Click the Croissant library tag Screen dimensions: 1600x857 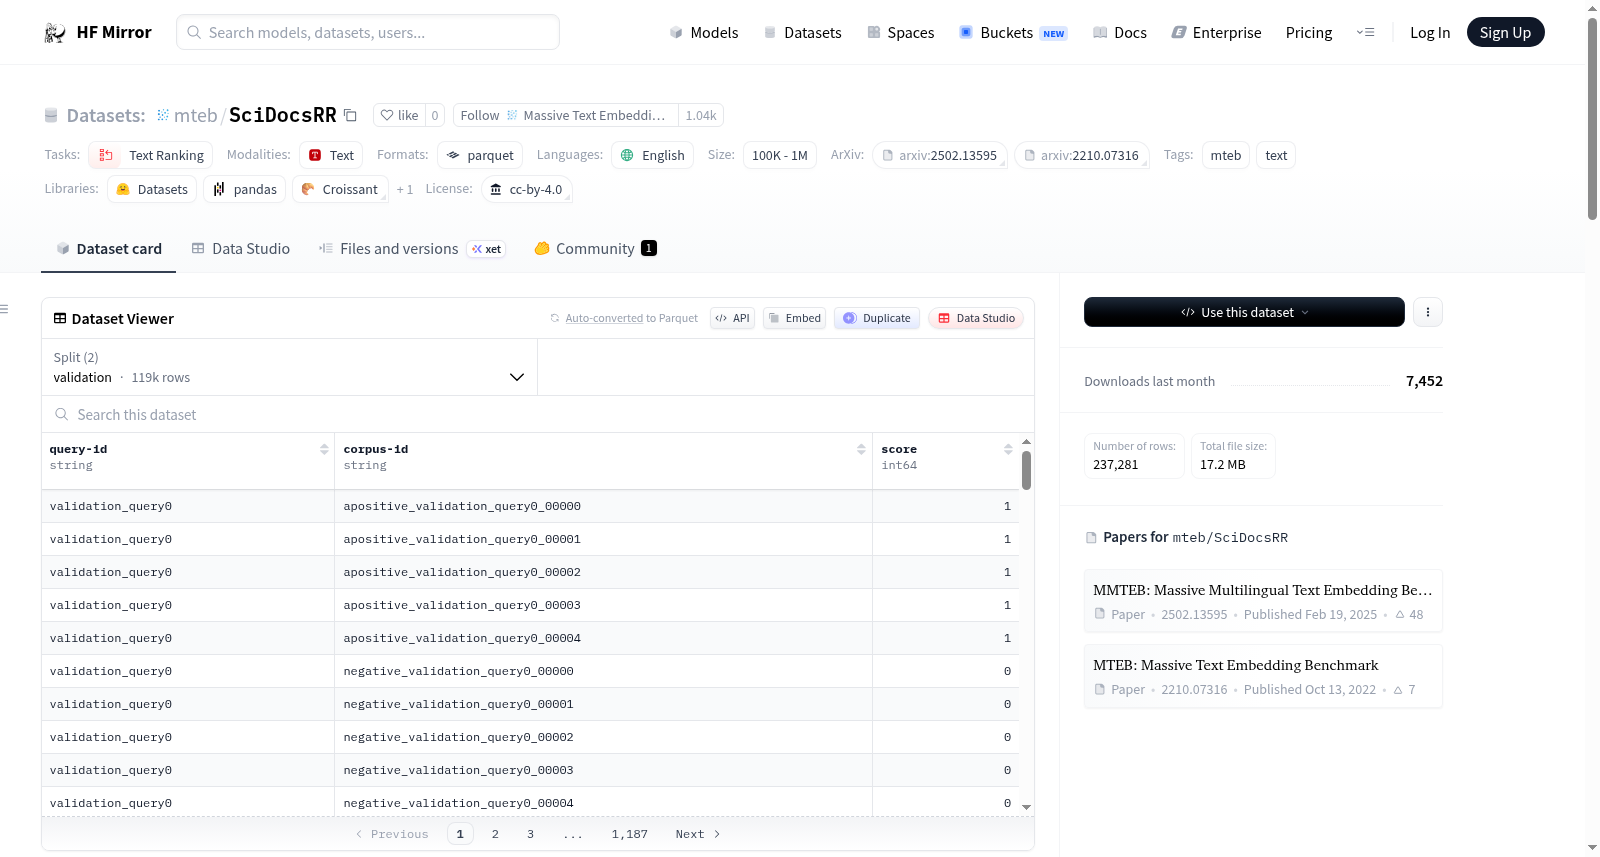coord(340,189)
